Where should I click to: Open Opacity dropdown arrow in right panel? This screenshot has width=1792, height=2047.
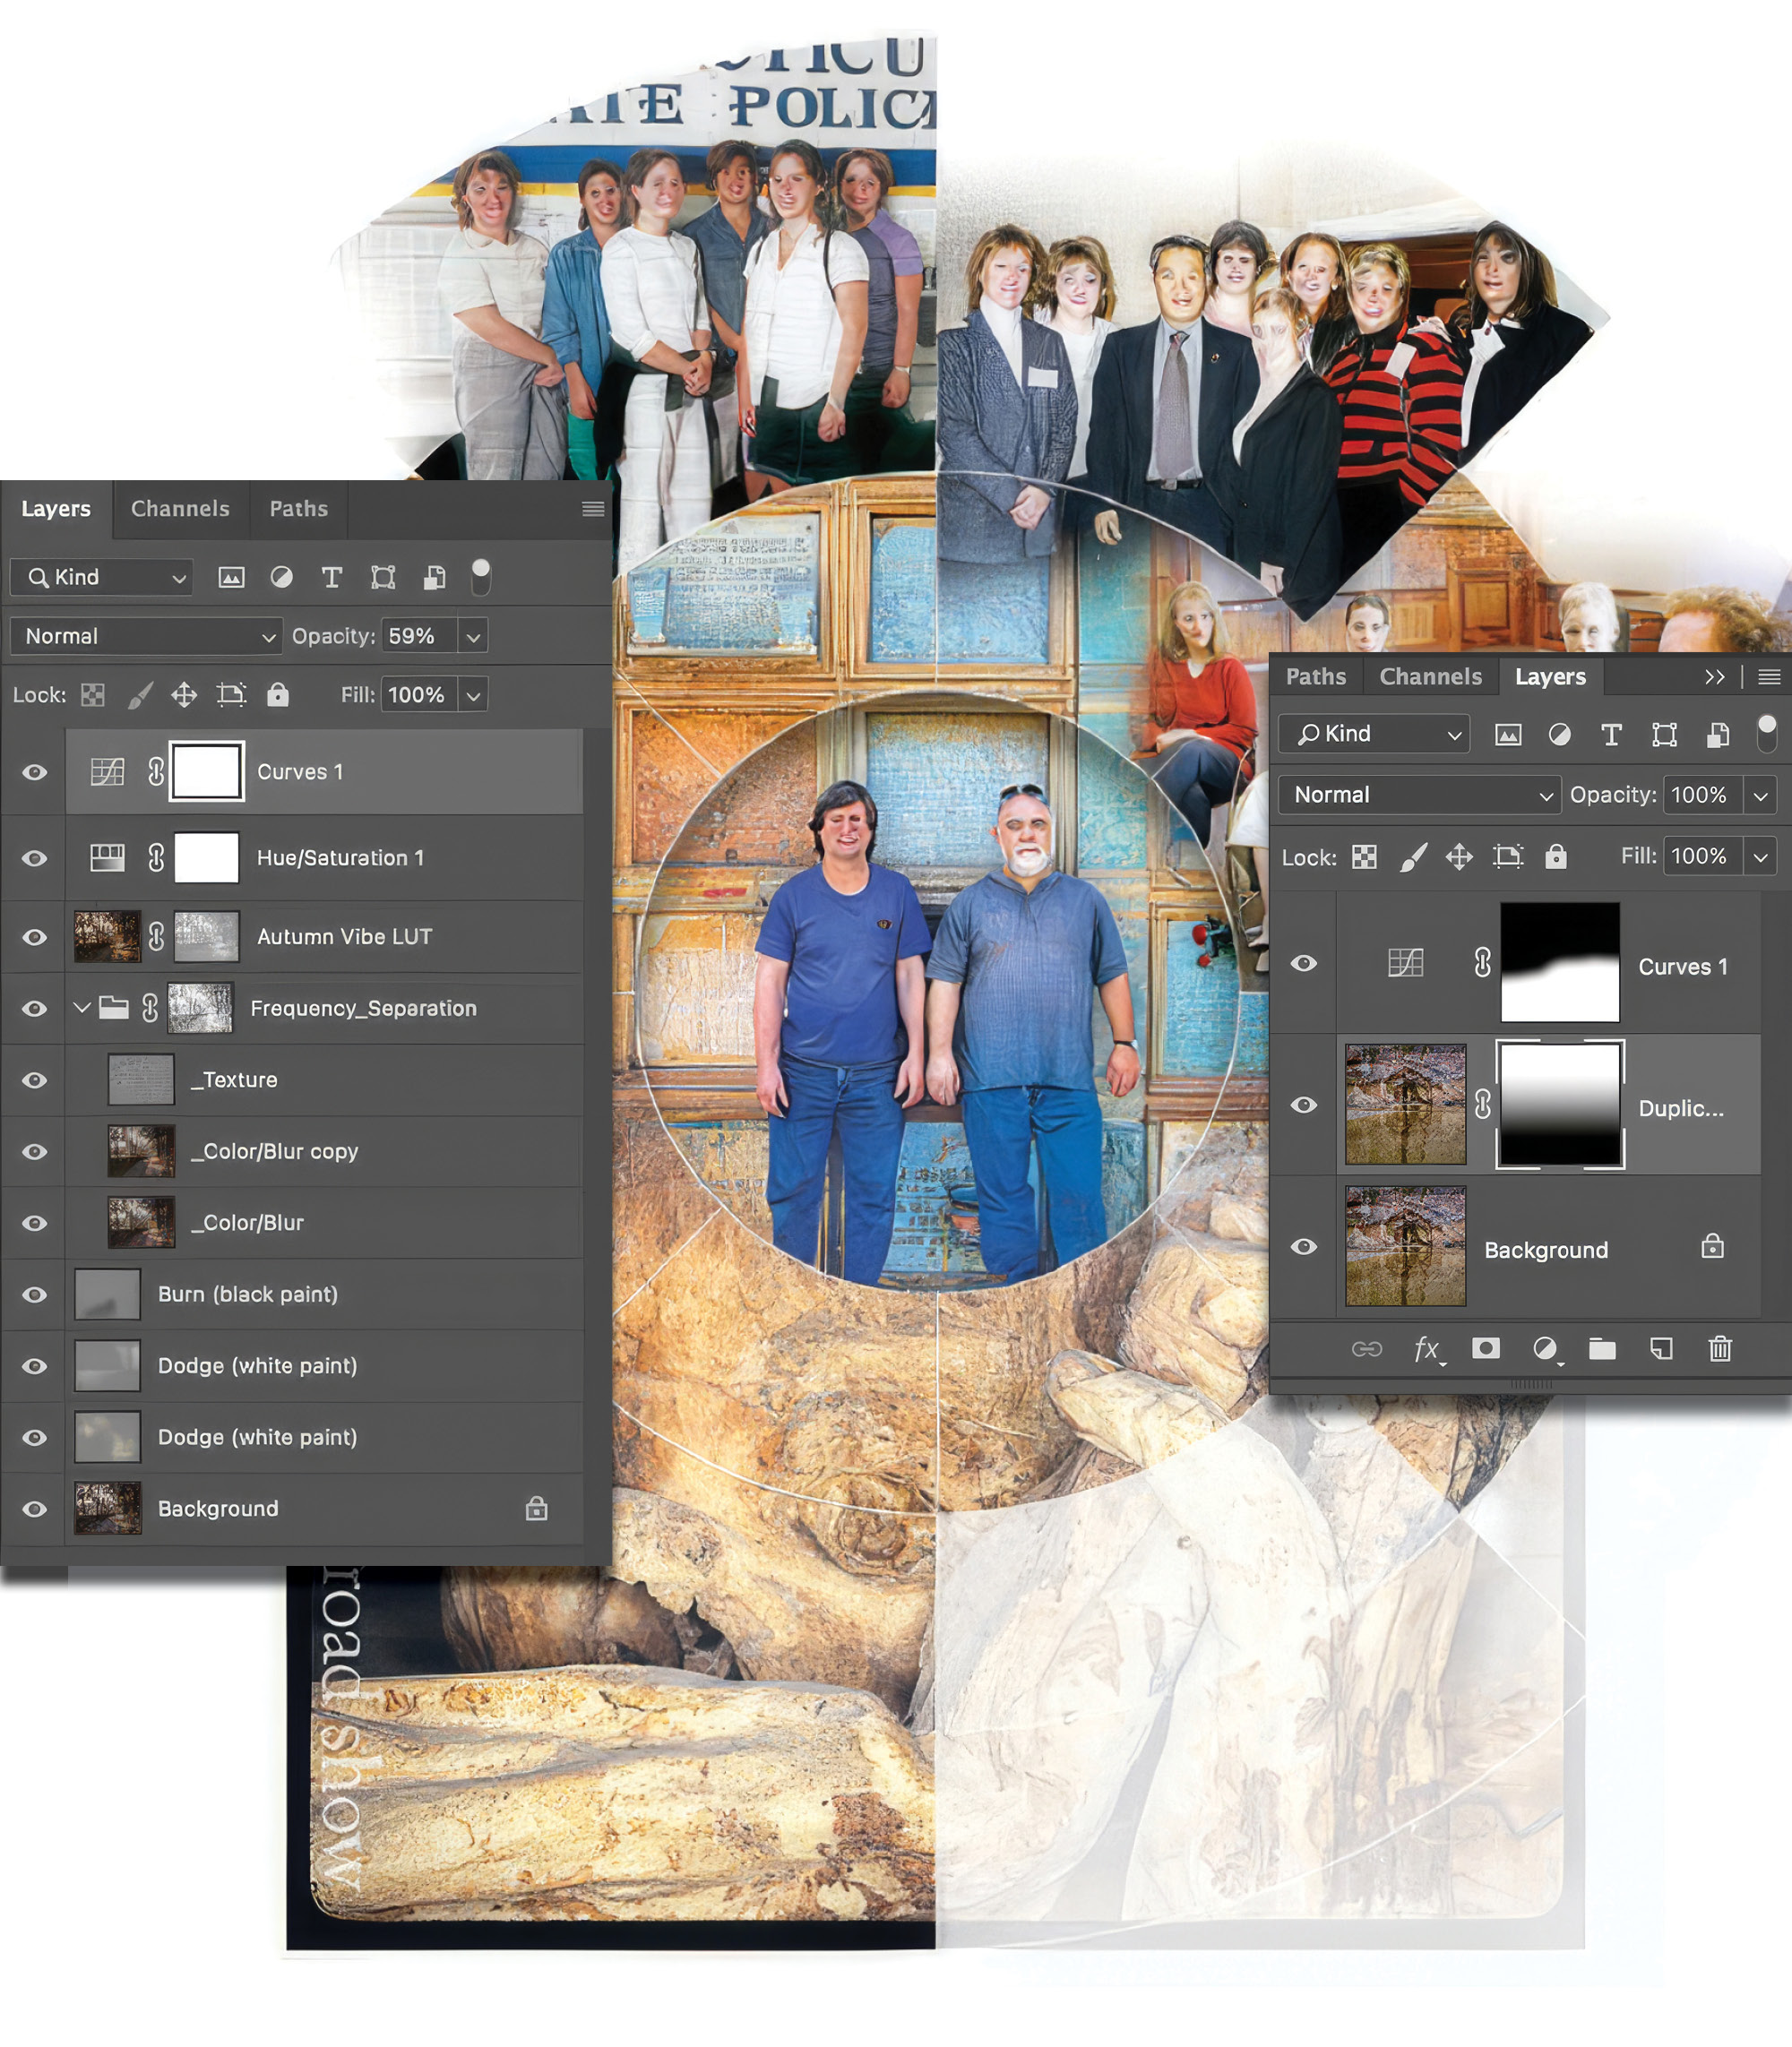[1760, 795]
